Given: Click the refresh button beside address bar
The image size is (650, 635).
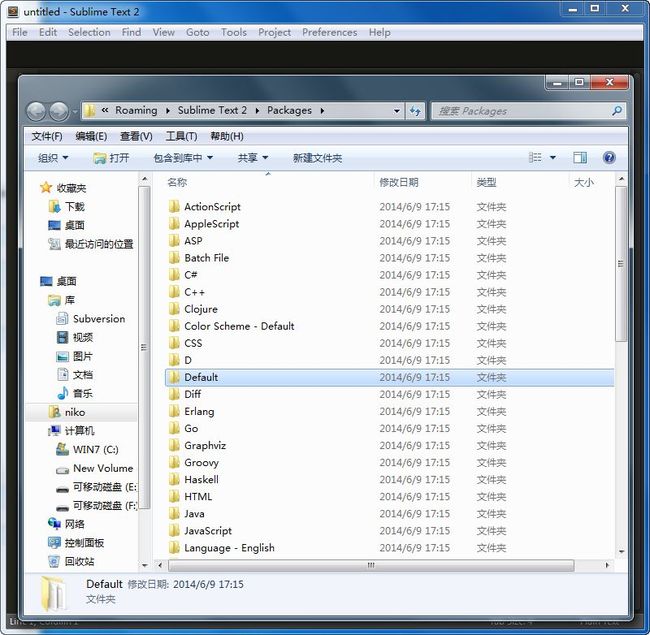Looking at the screenshot, I should tap(415, 111).
